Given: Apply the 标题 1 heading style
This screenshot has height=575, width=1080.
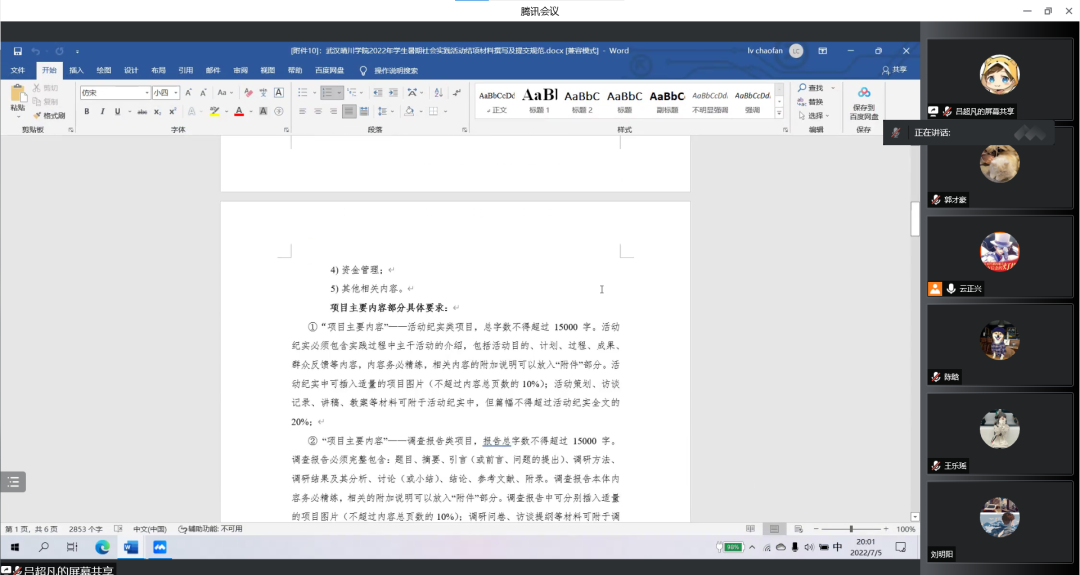Looking at the screenshot, I should point(540,99).
